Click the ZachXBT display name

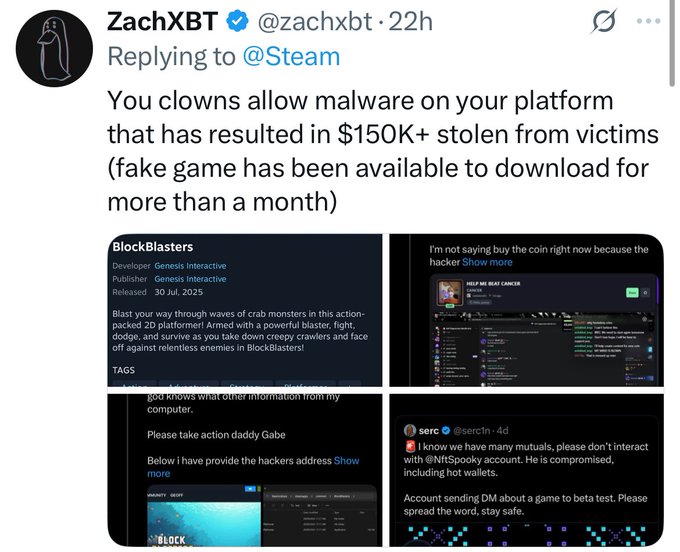tap(160, 20)
